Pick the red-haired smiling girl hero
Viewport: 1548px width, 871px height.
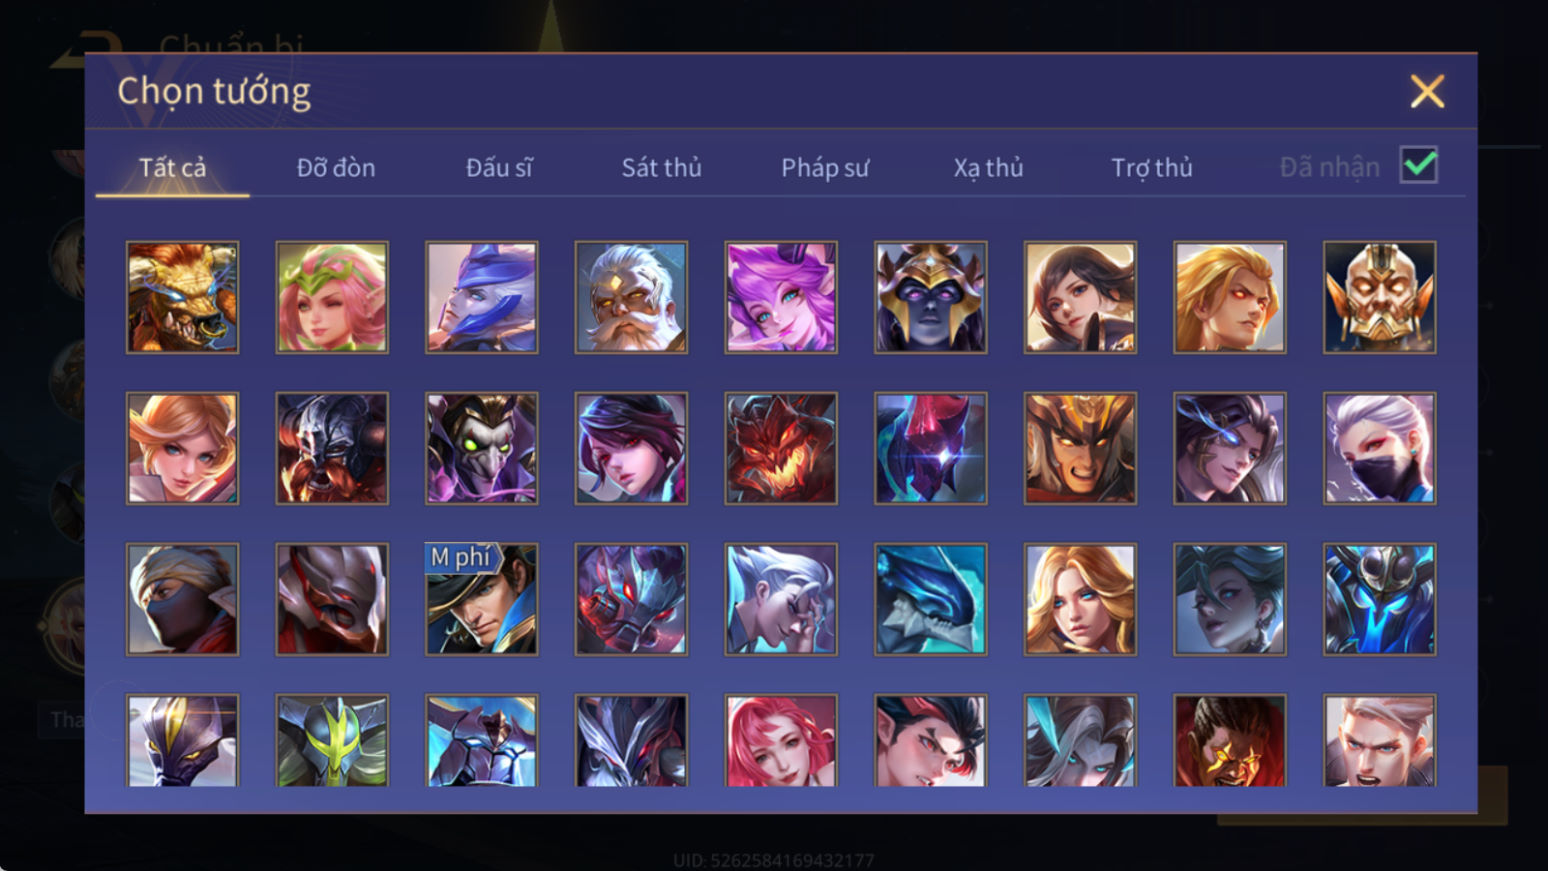click(x=781, y=740)
